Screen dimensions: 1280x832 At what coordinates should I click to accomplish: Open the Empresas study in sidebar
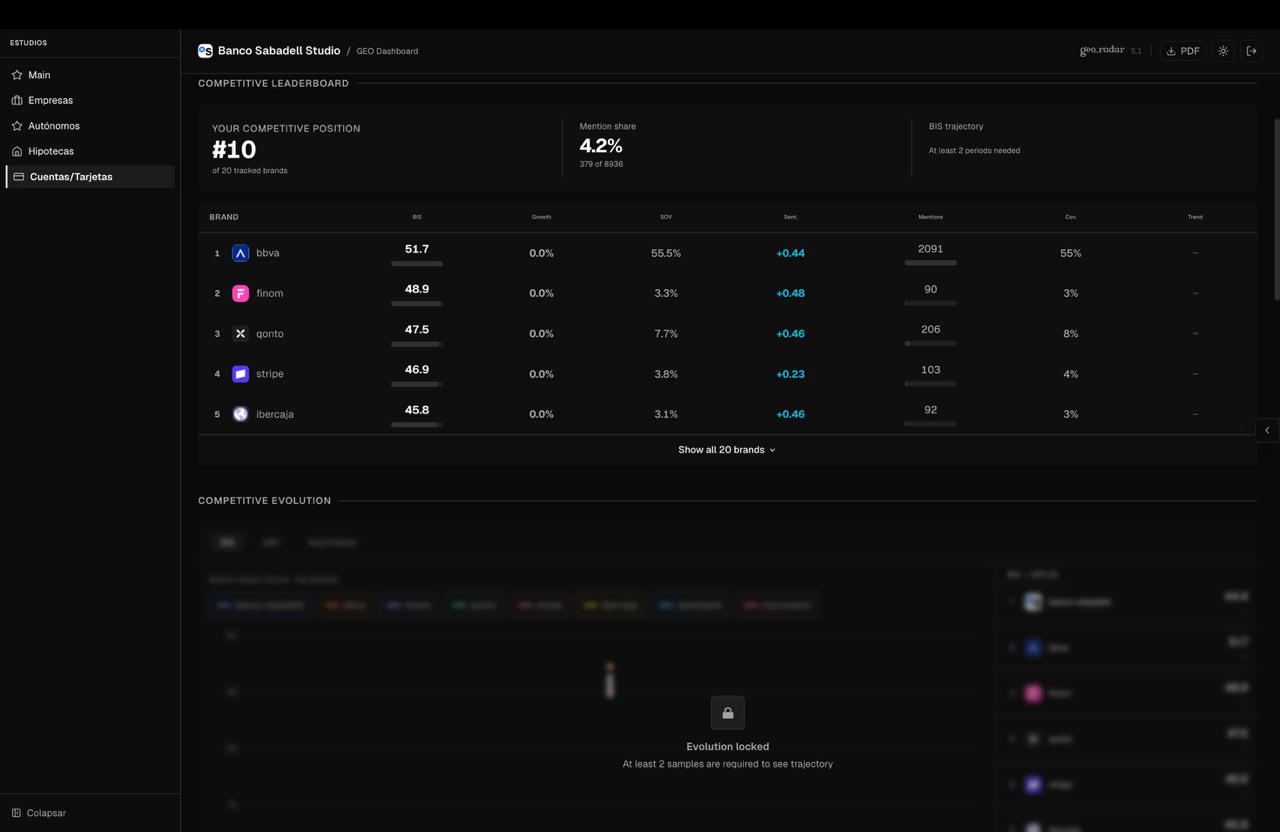(50, 100)
